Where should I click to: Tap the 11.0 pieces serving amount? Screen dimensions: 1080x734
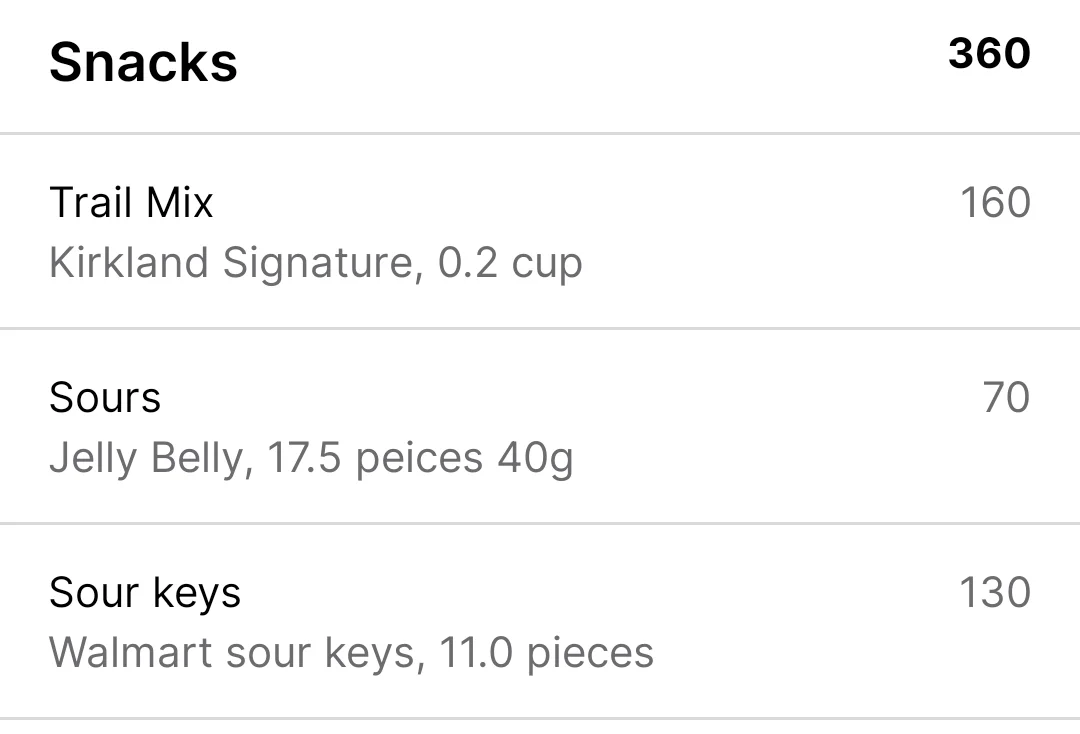(546, 653)
